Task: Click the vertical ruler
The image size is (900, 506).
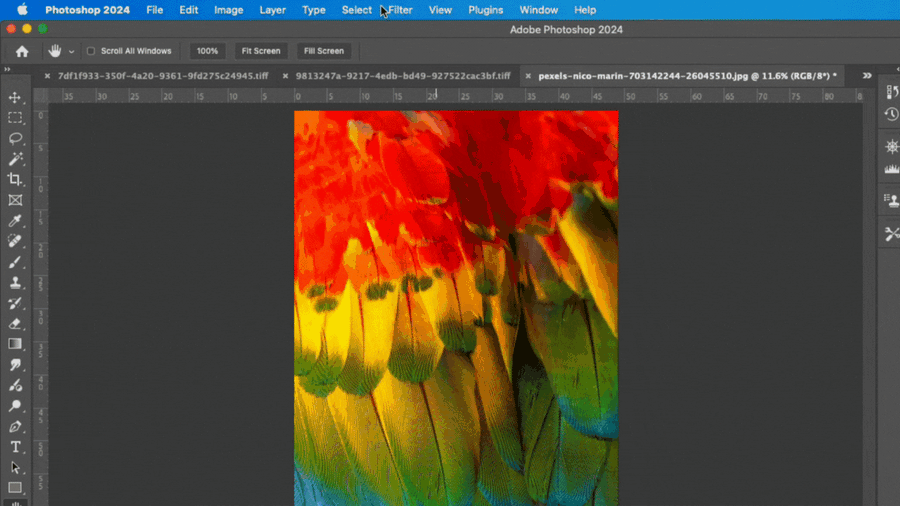Action: pos(41,304)
